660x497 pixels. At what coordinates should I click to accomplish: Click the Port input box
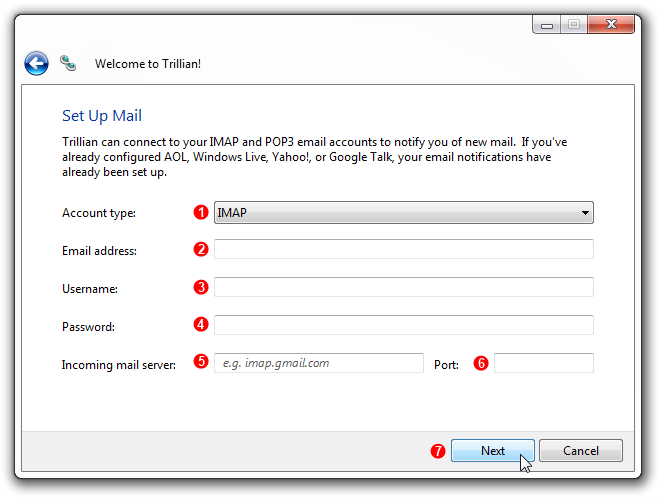544,363
